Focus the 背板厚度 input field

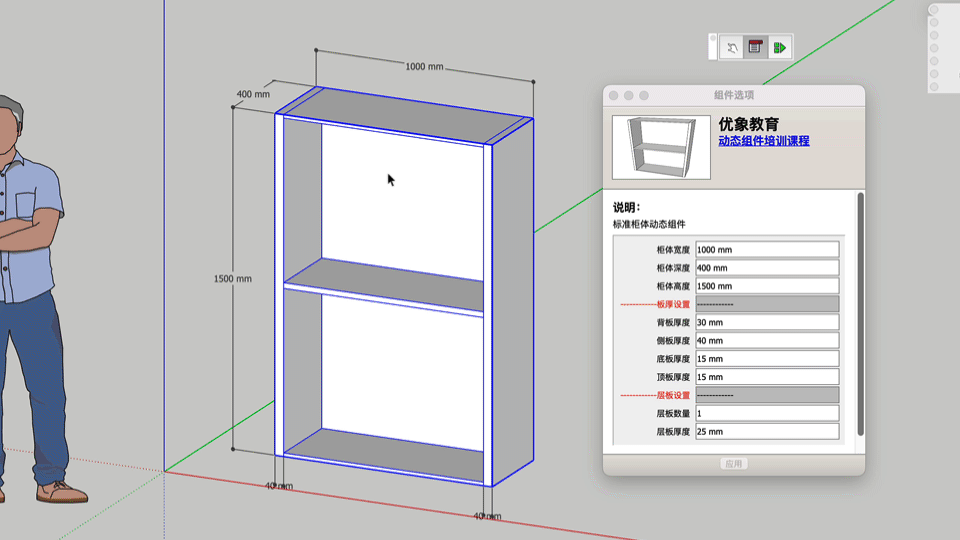point(766,323)
